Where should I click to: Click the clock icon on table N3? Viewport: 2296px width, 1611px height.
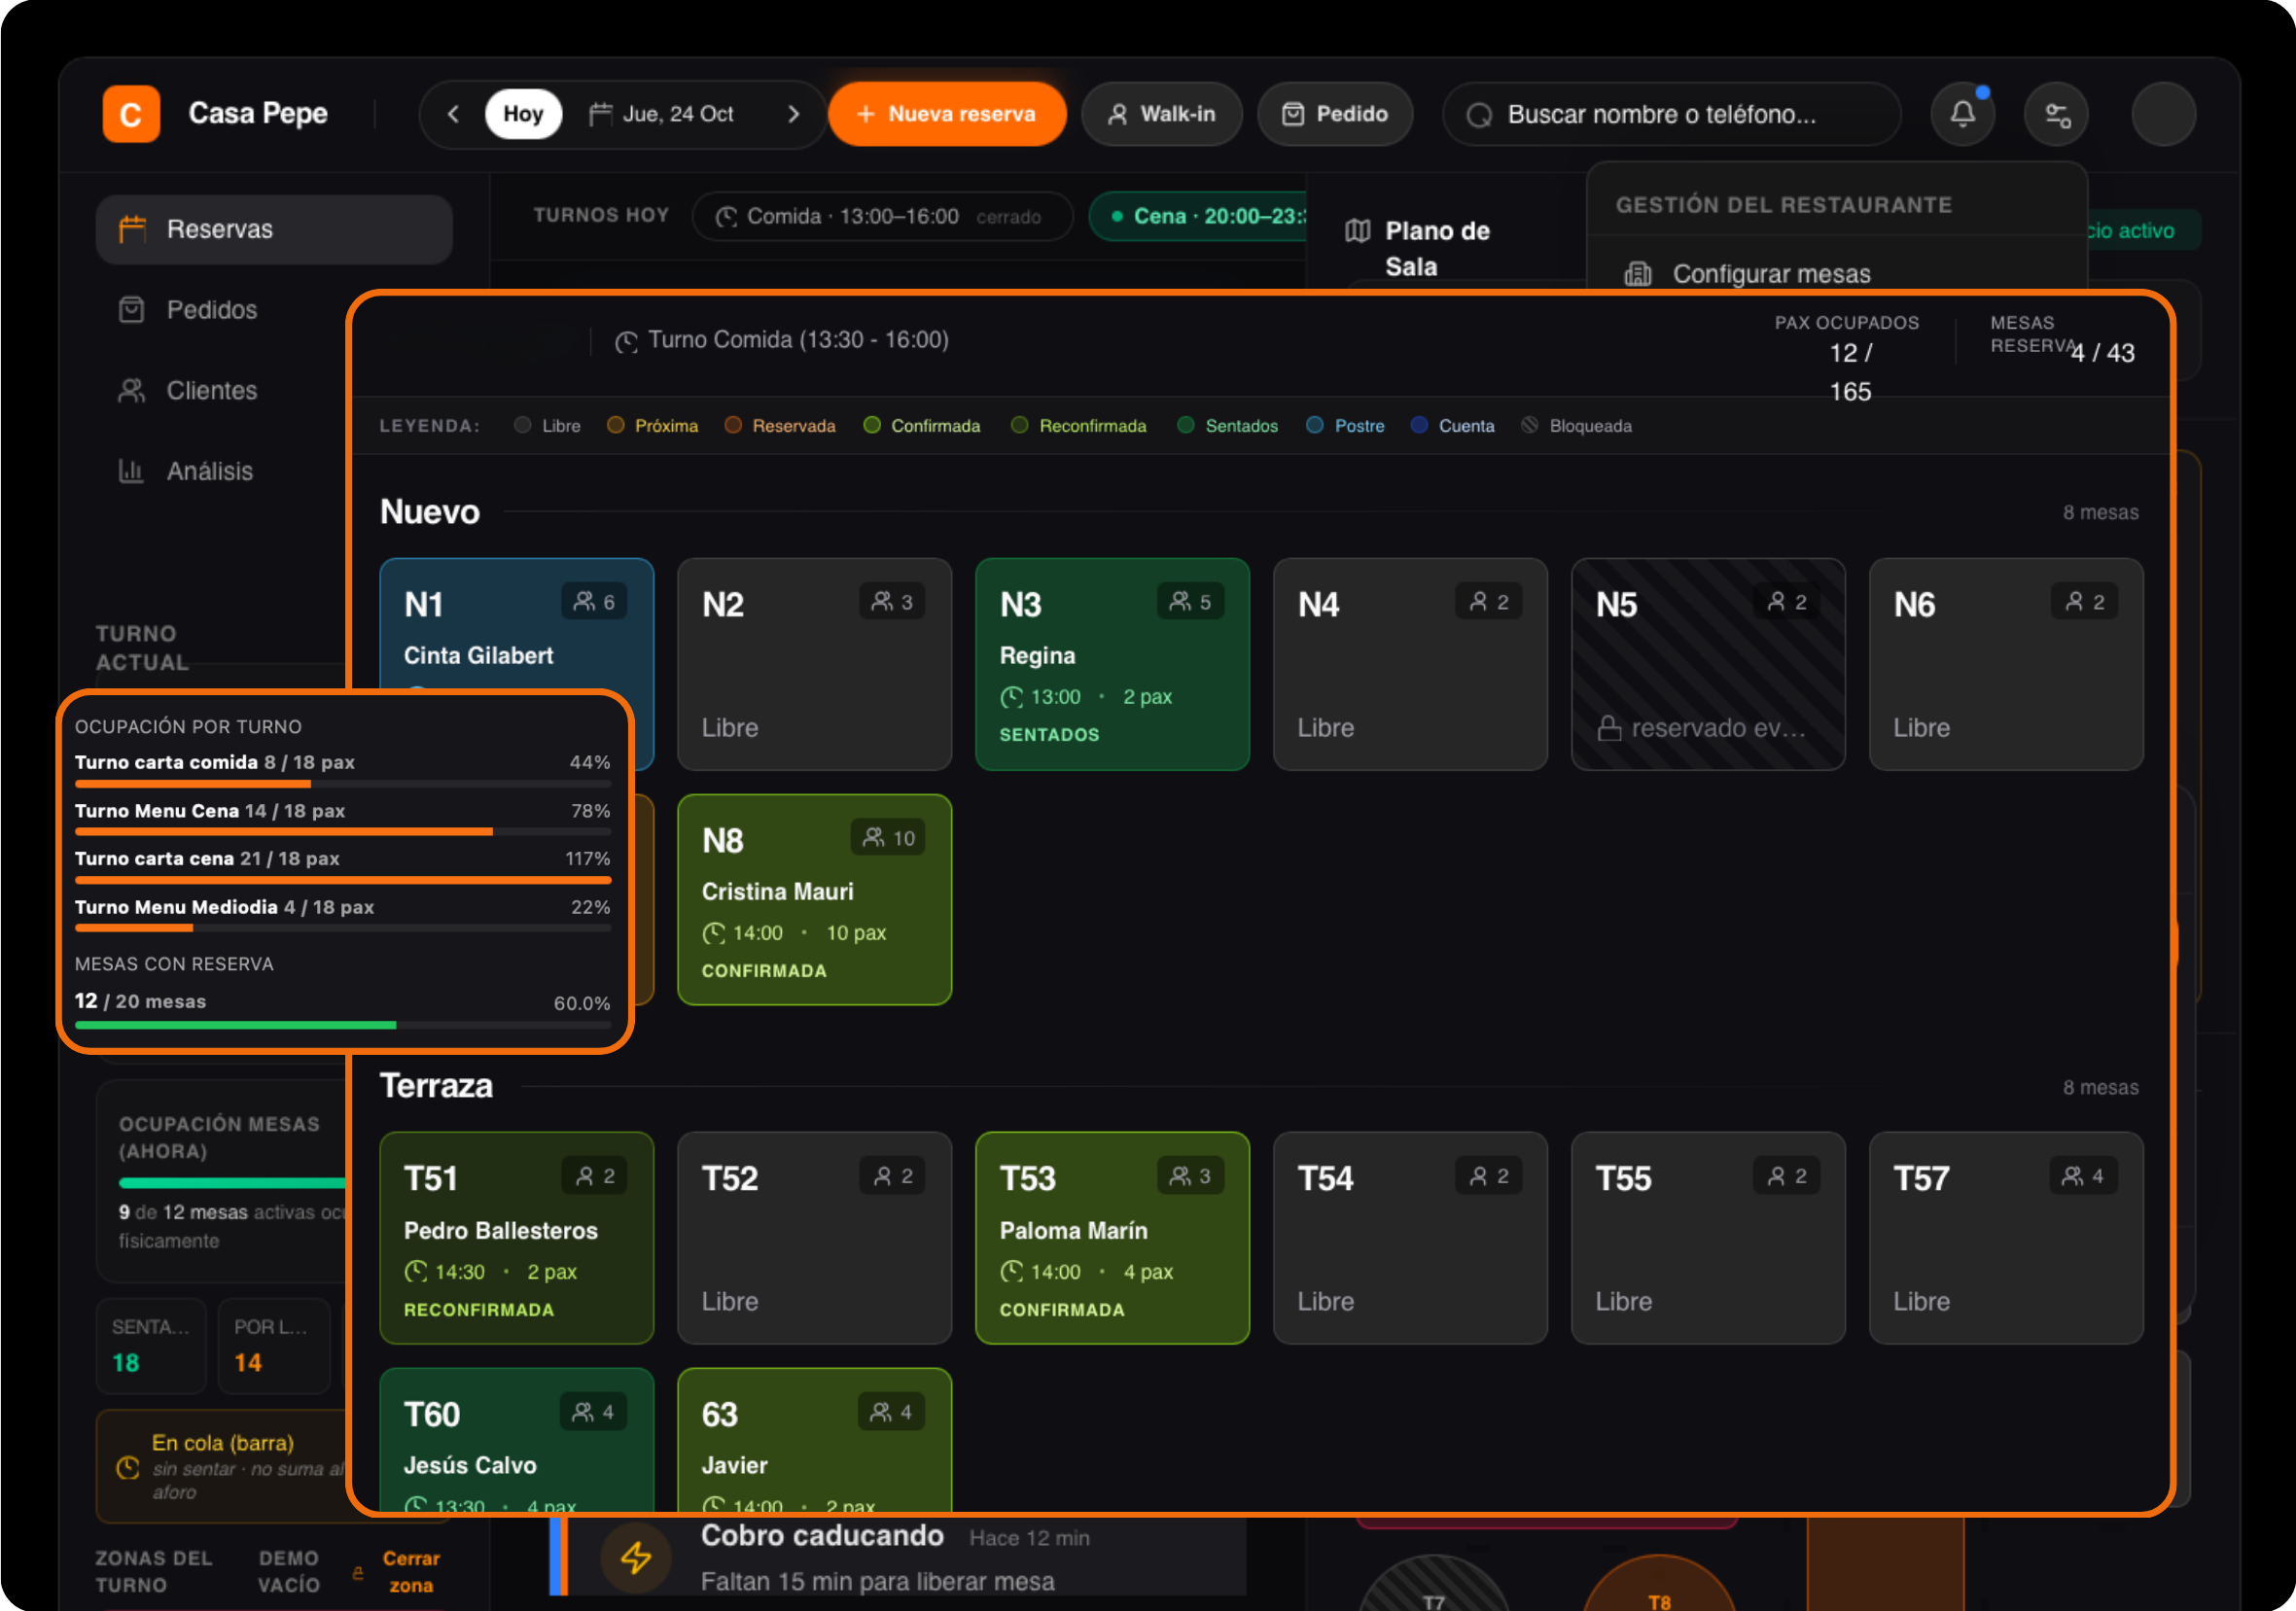[1012, 697]
